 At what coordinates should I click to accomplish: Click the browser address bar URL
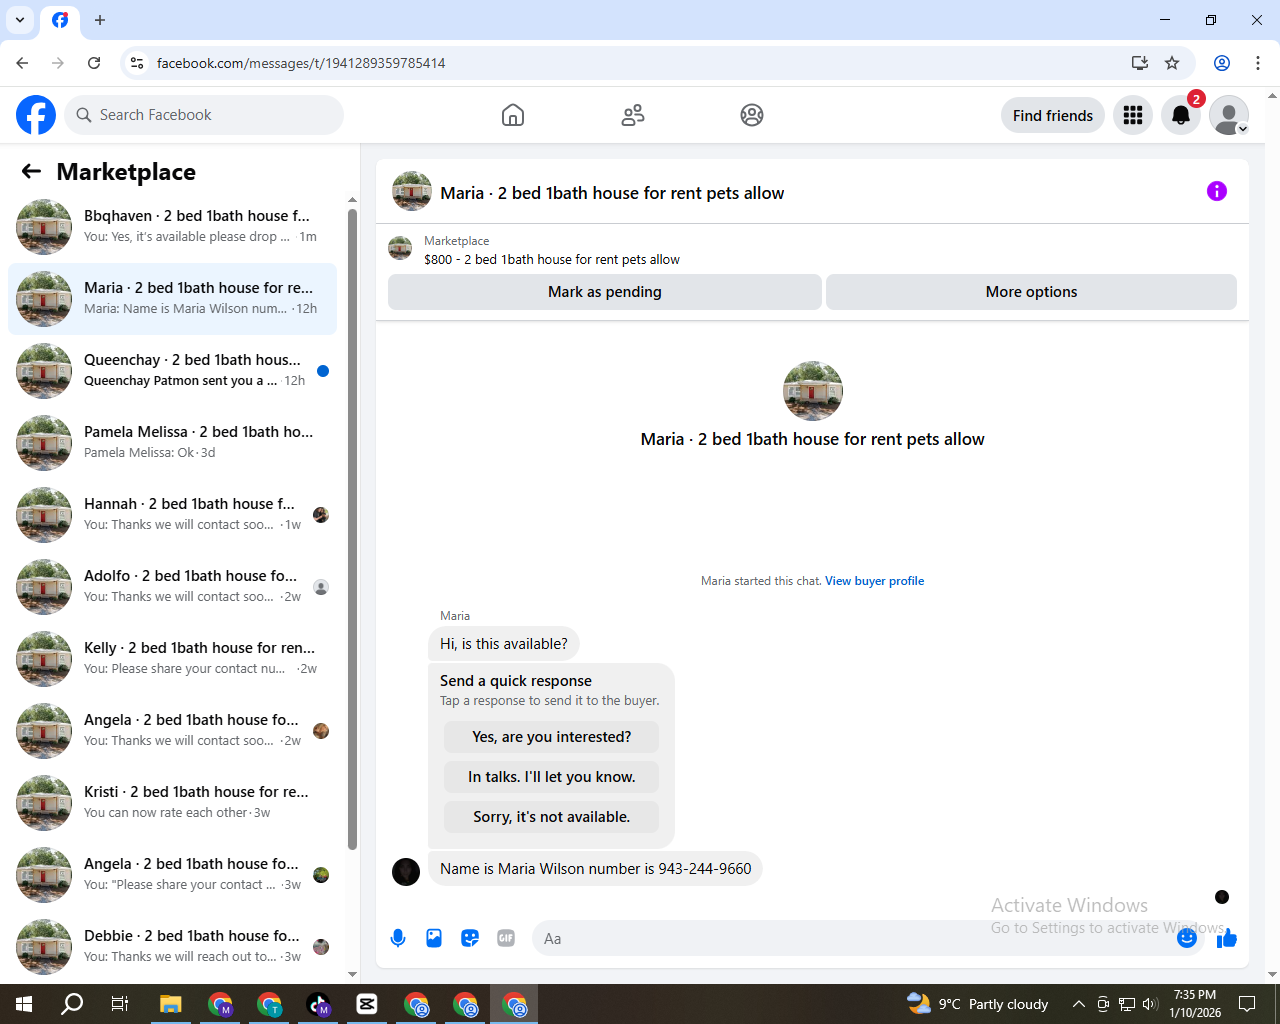point(301,63)
